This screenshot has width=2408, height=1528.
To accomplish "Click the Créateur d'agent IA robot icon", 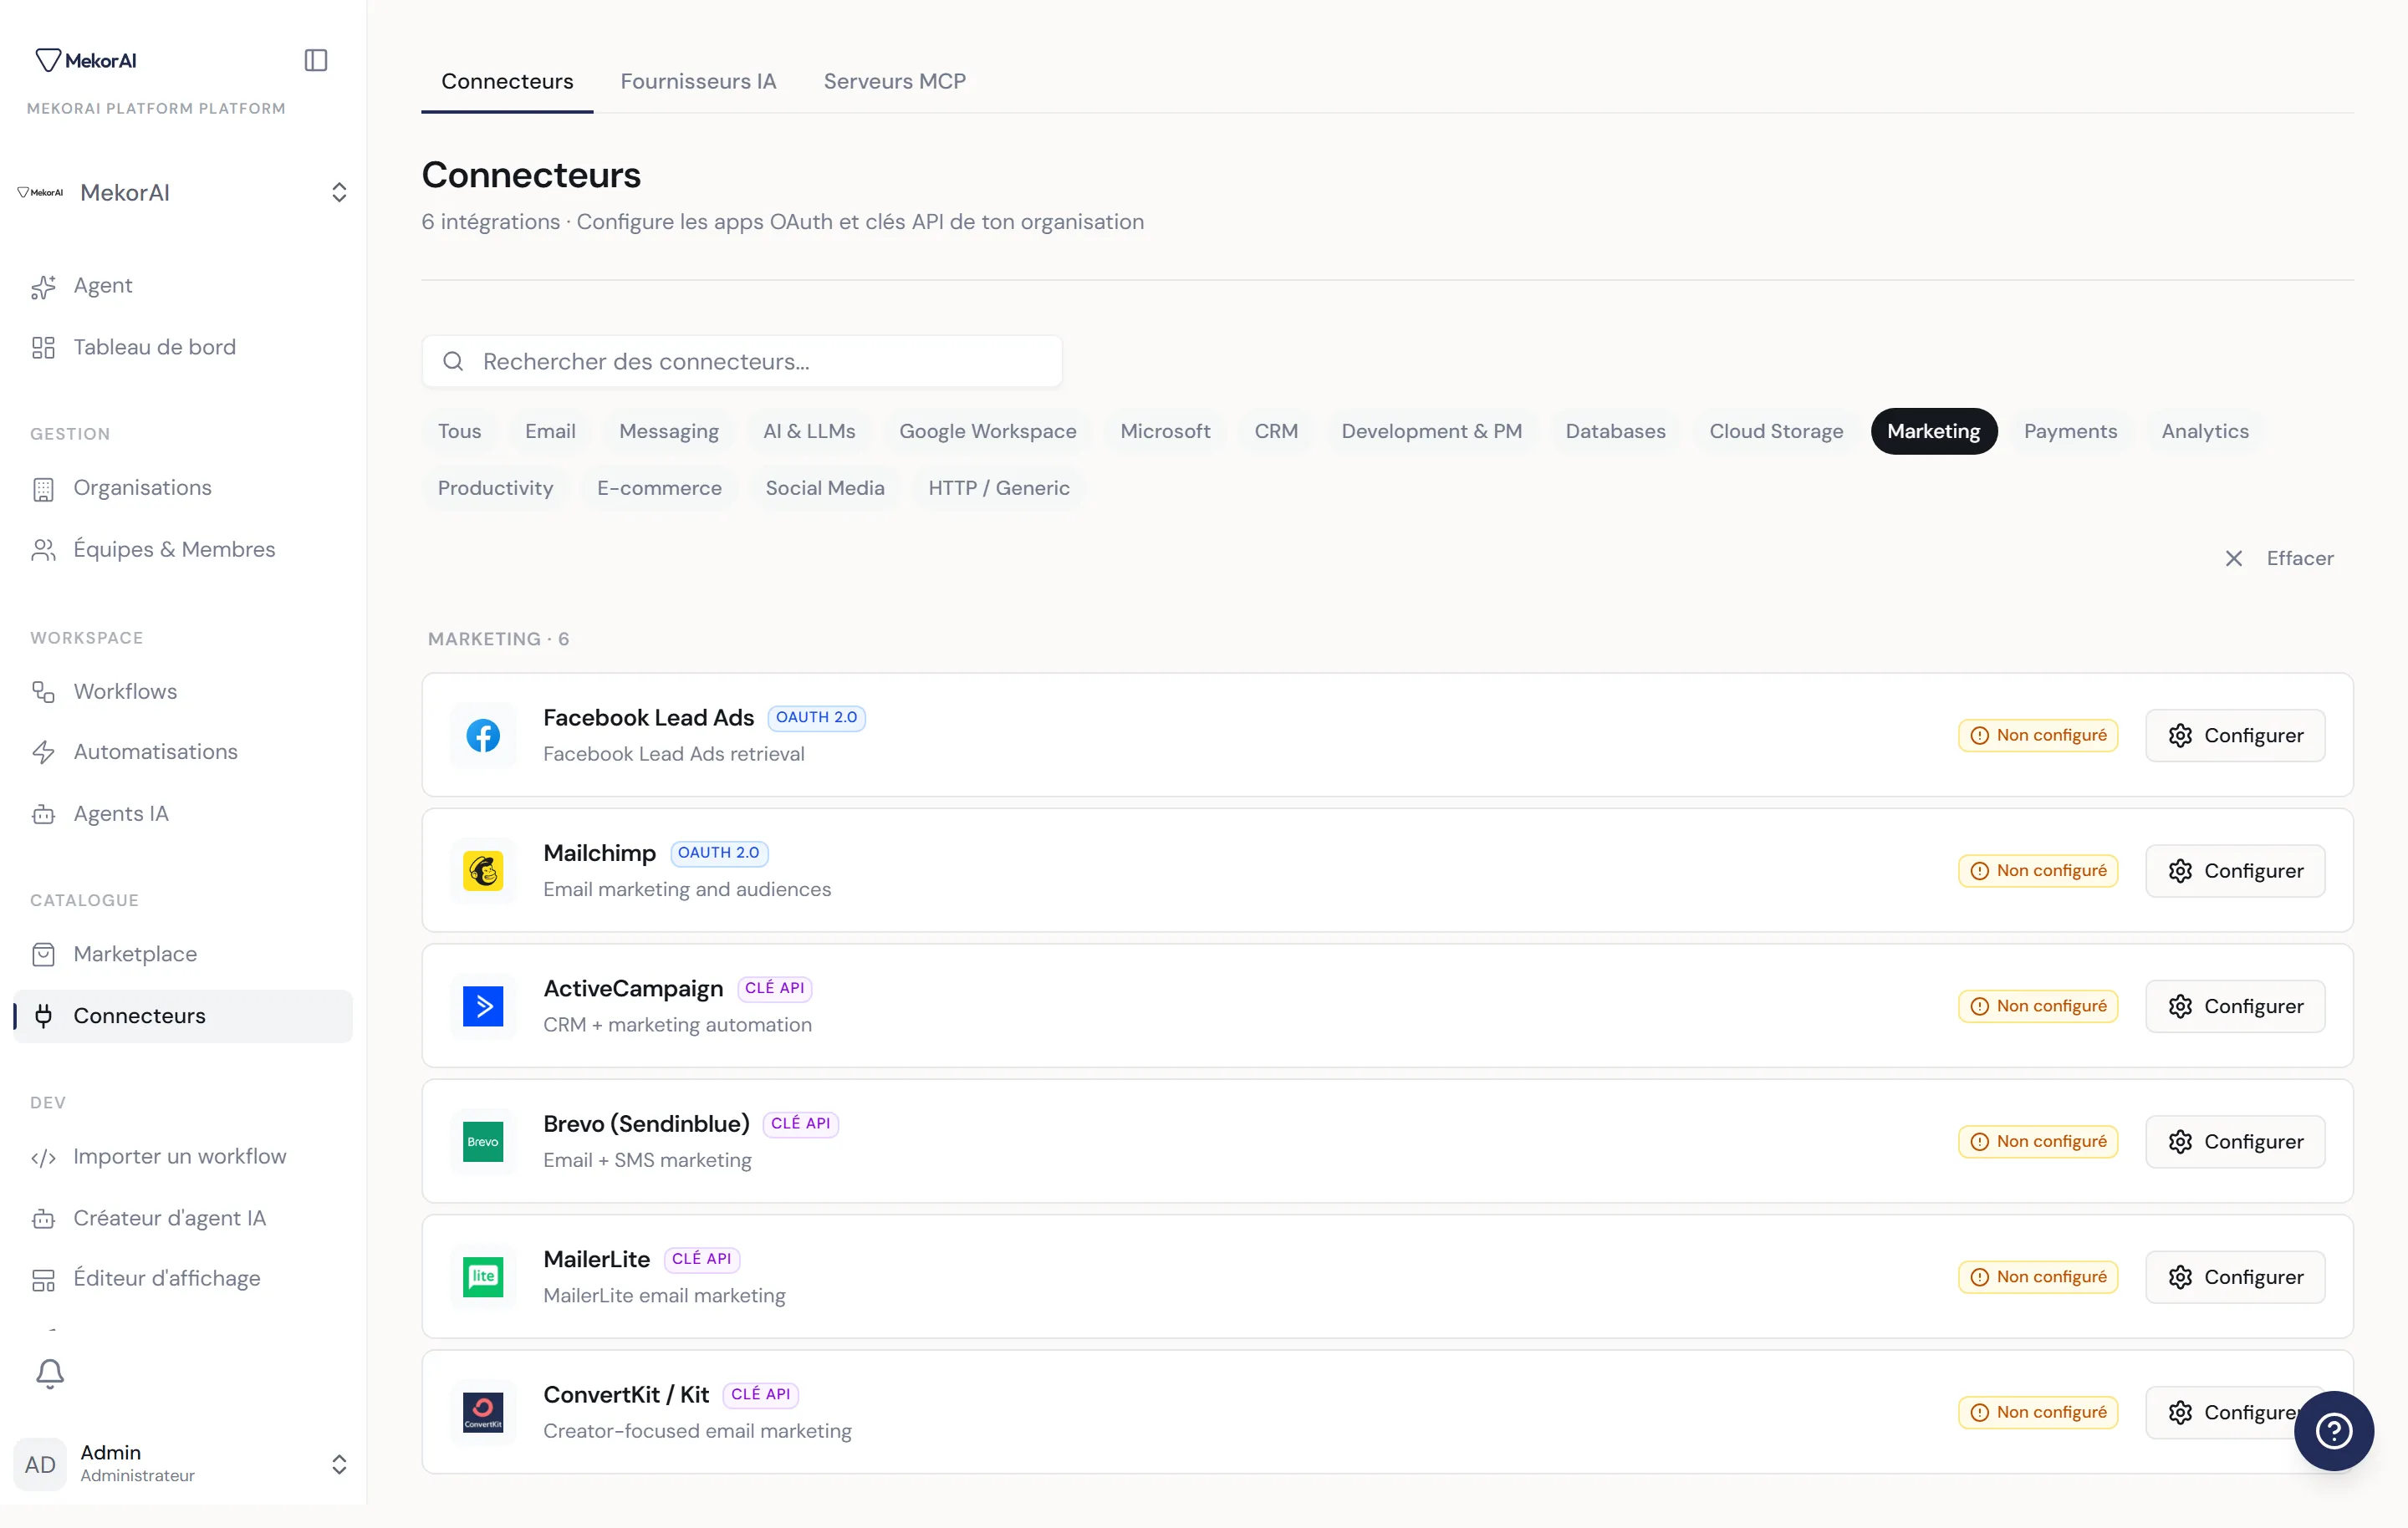I will coord(43,1218).
